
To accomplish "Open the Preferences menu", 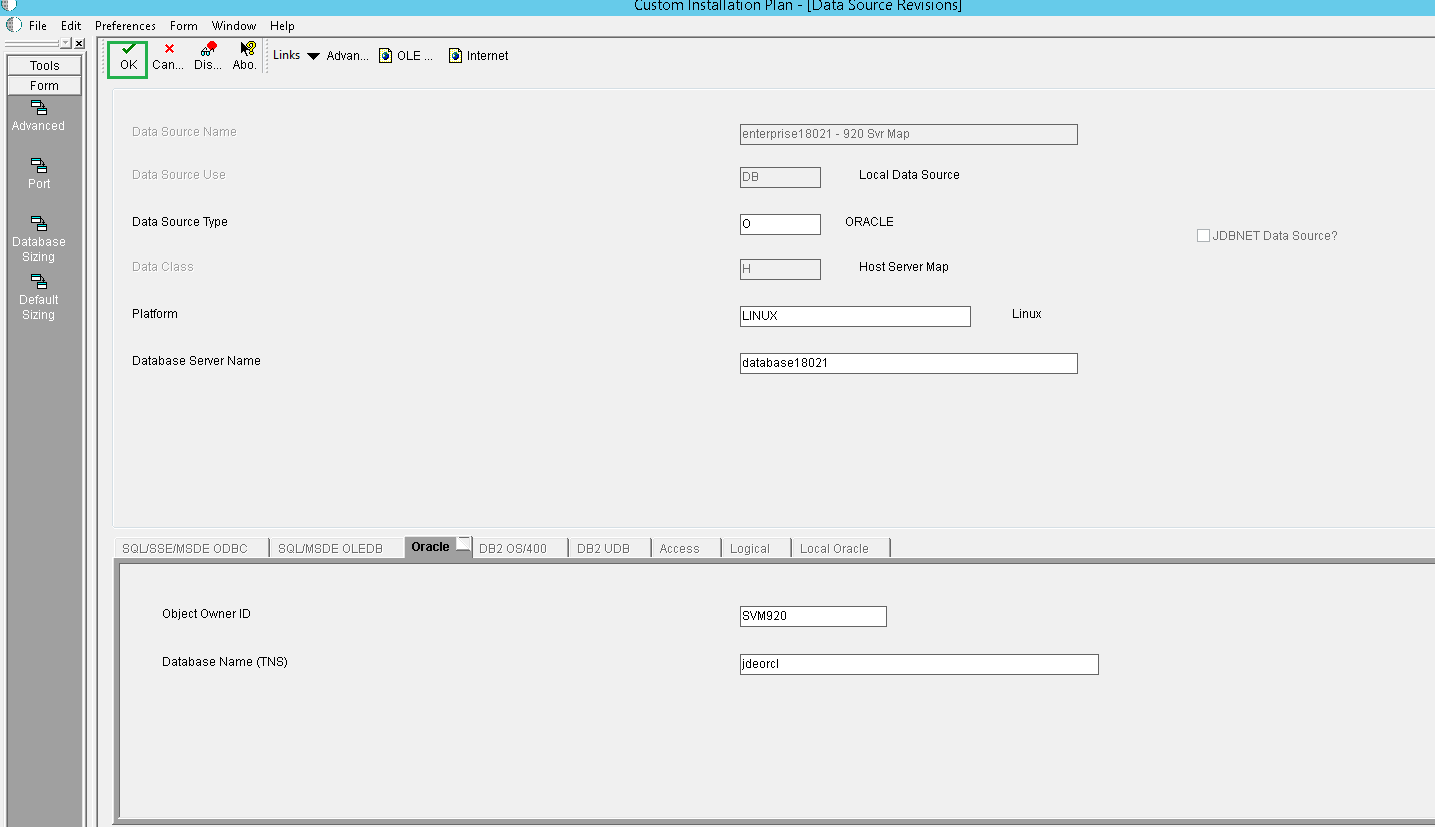I will pos(124,25).
